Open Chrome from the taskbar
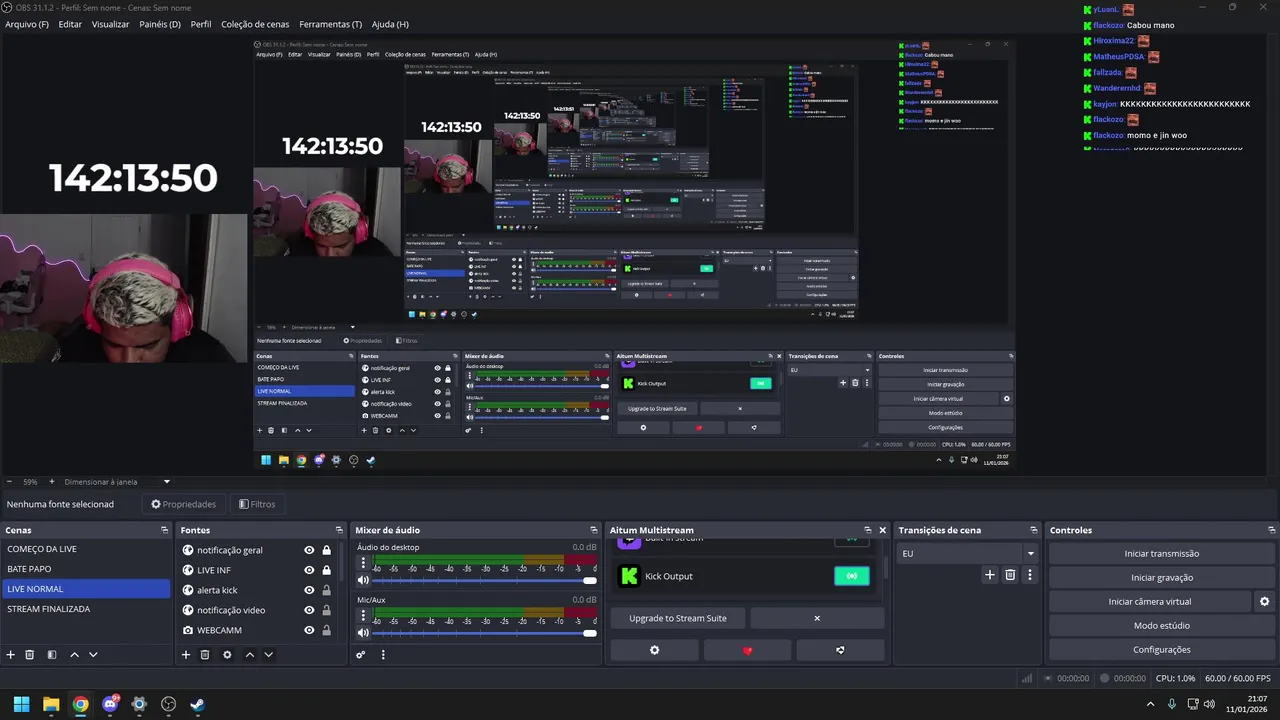The image size is (1280, 720). pyautogui.click(x=80, y=704)
